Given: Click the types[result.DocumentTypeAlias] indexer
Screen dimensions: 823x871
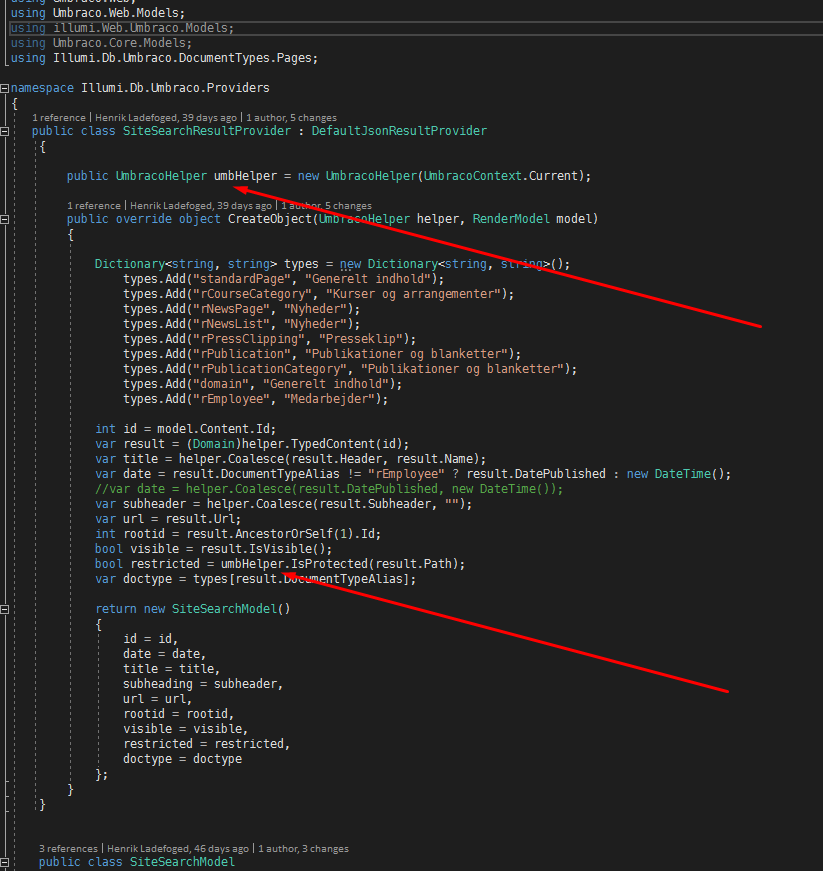Looking at the screenshot, I should [x=302, y=579].
